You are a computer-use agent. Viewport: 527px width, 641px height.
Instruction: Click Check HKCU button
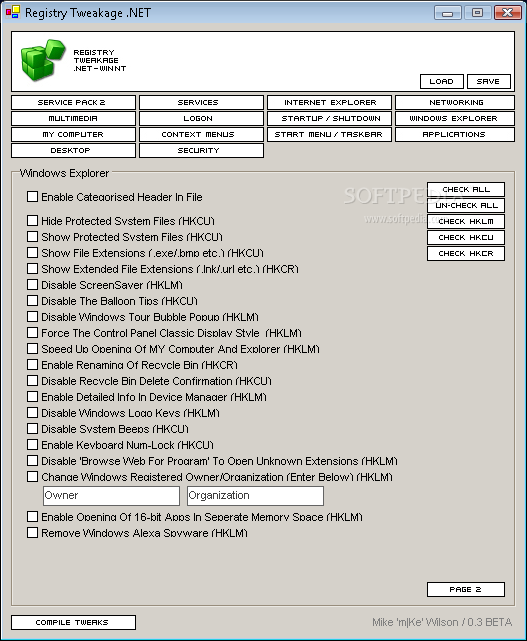(x=466, y=237)
